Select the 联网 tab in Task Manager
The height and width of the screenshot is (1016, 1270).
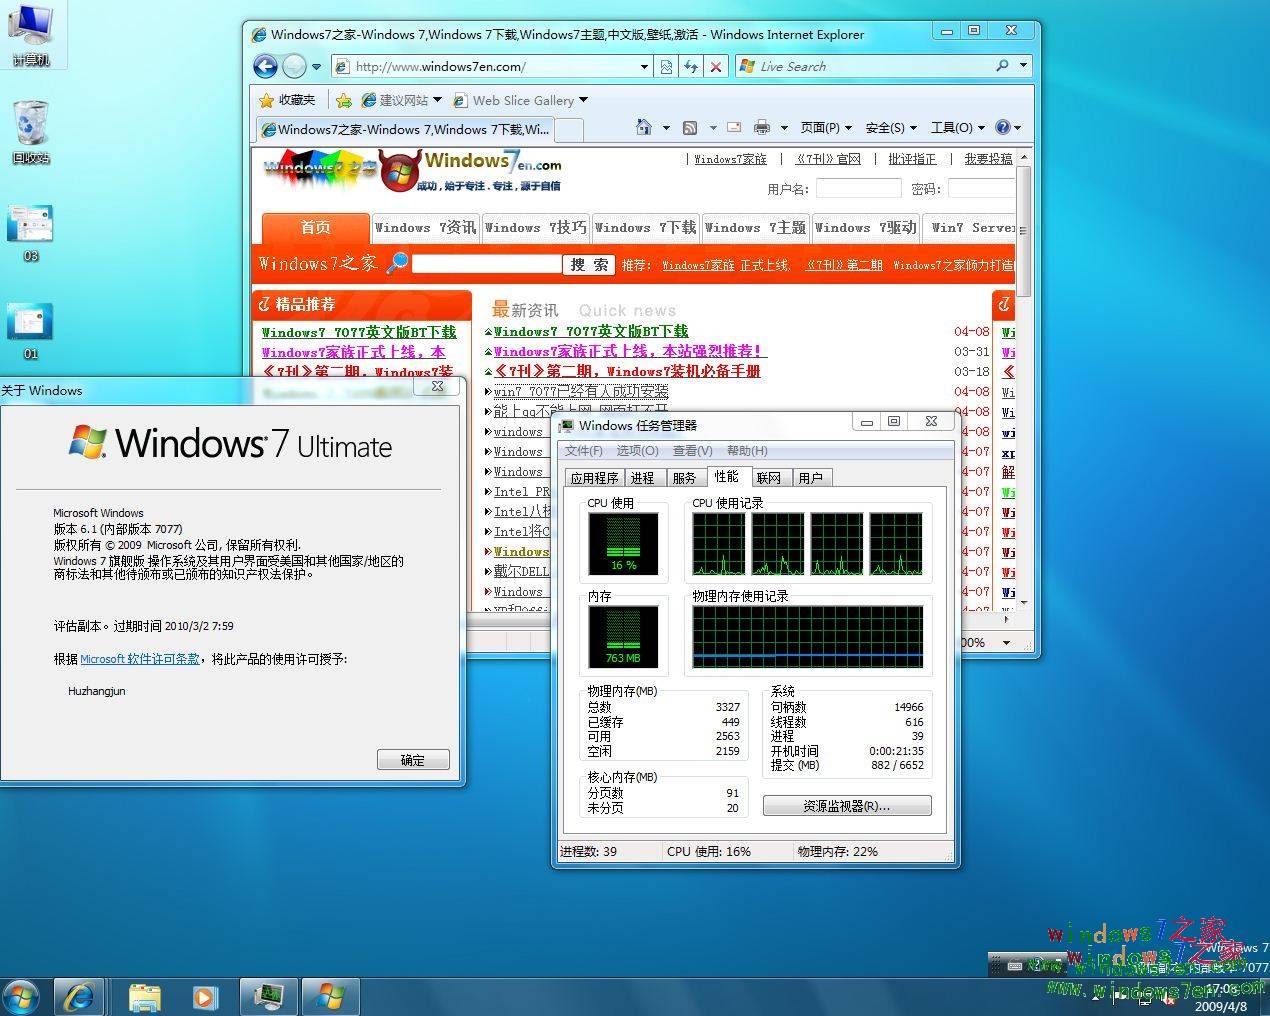769,477
